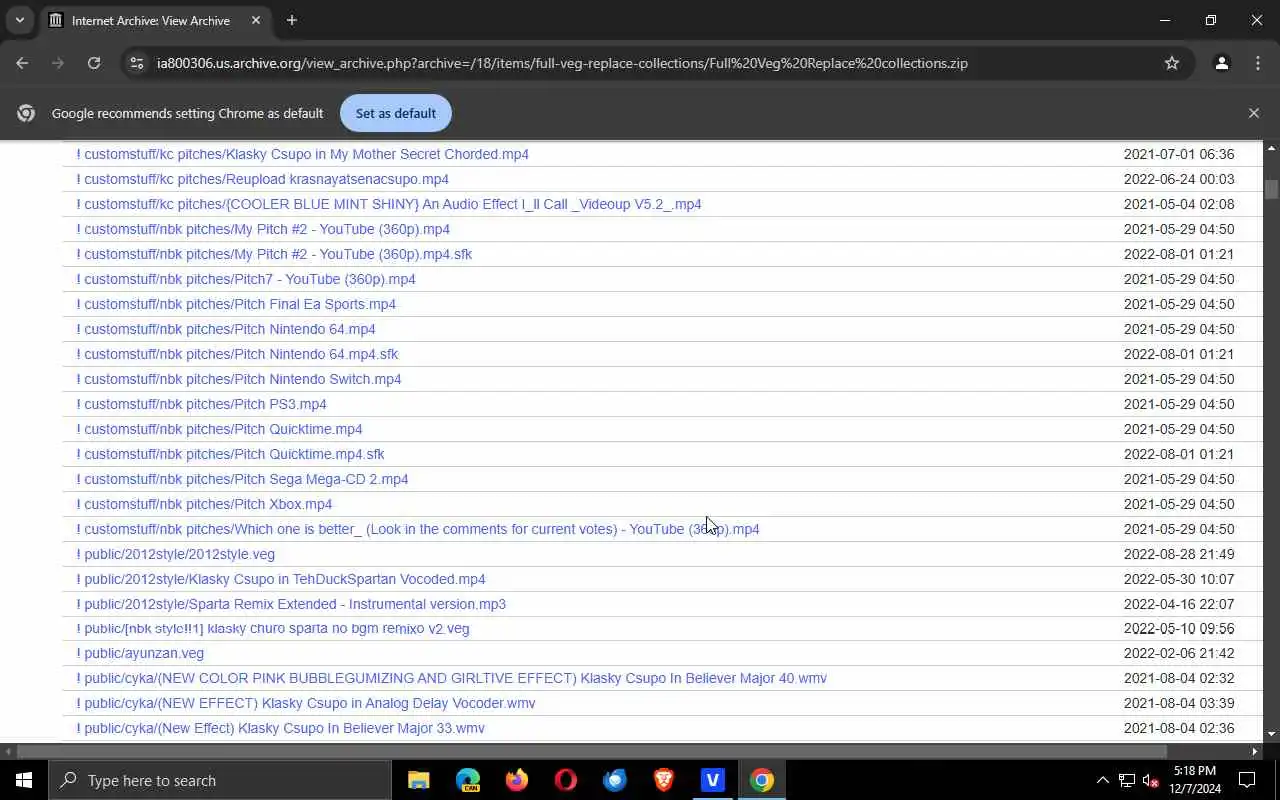
Task: Click the vertical scrollbar thumb
Action: (x=1271, y=190)
